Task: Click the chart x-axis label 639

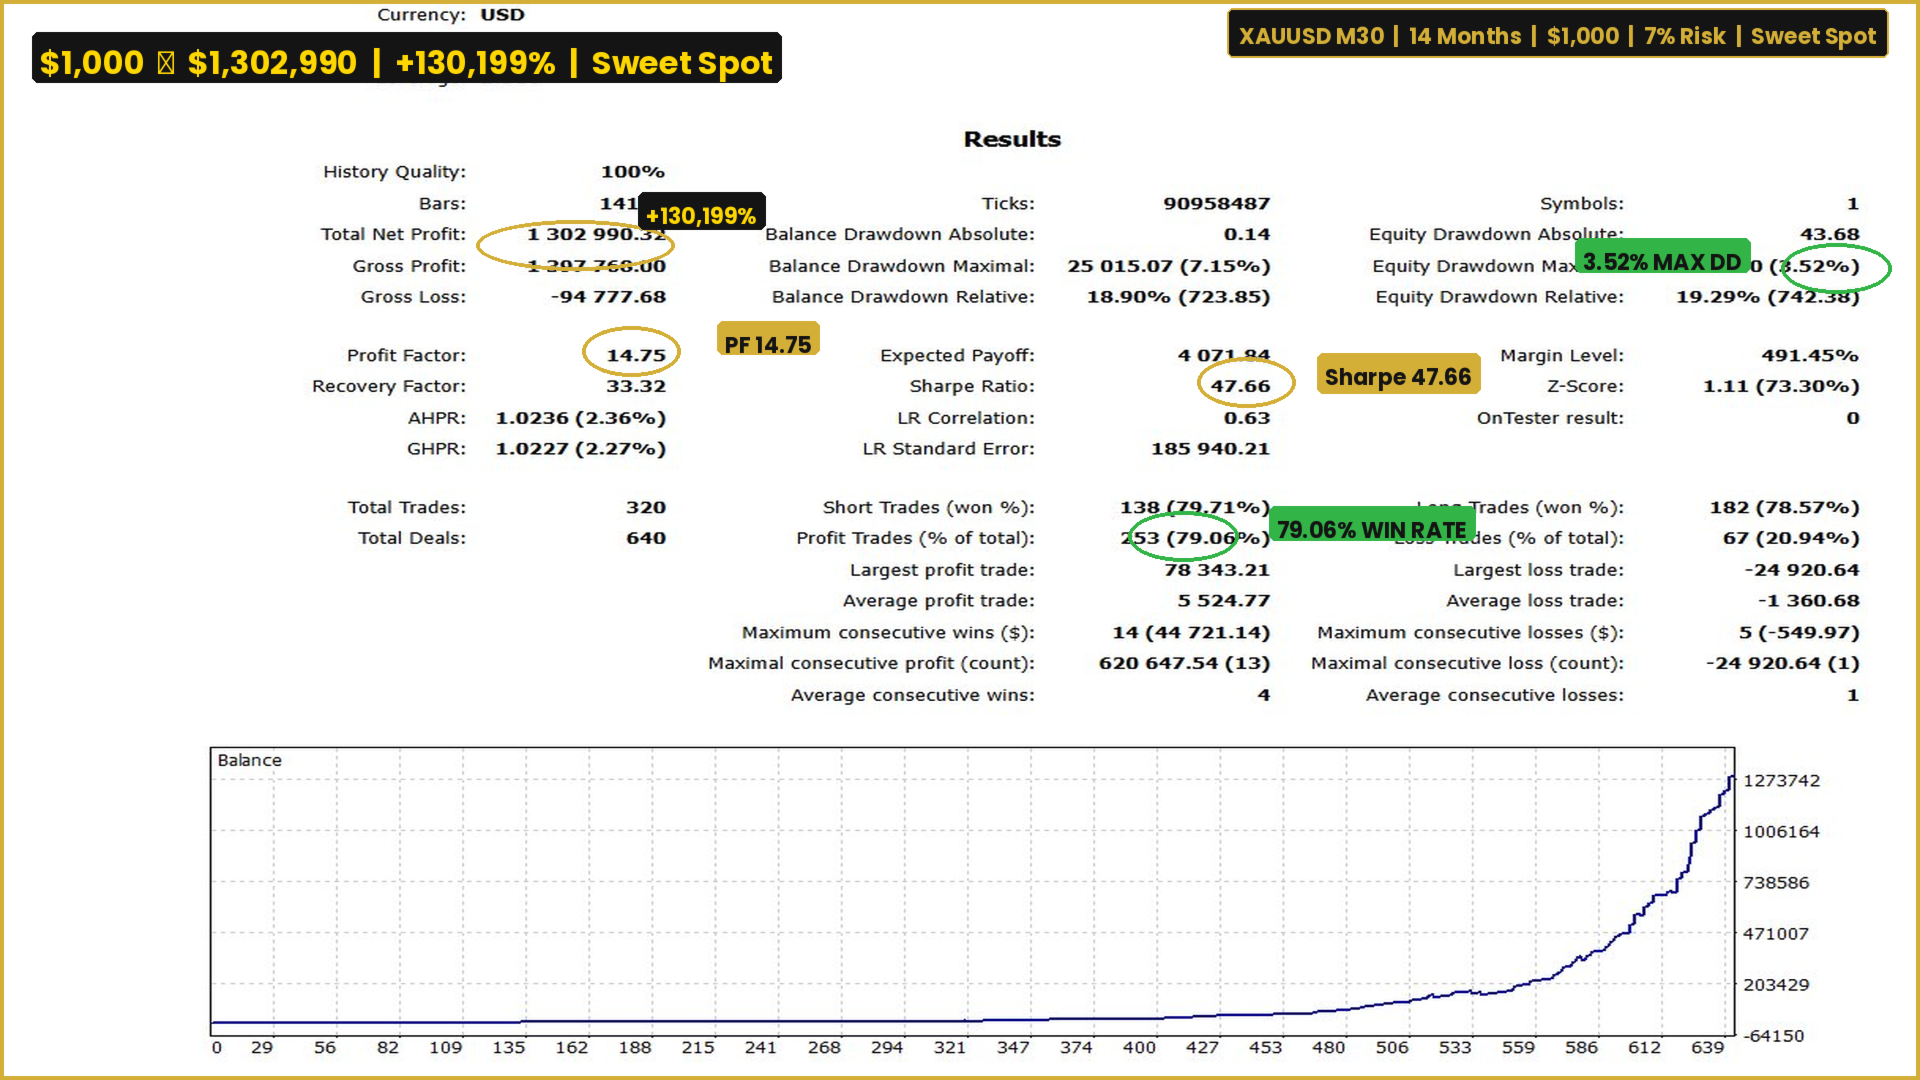Action: point(1707,1047)
